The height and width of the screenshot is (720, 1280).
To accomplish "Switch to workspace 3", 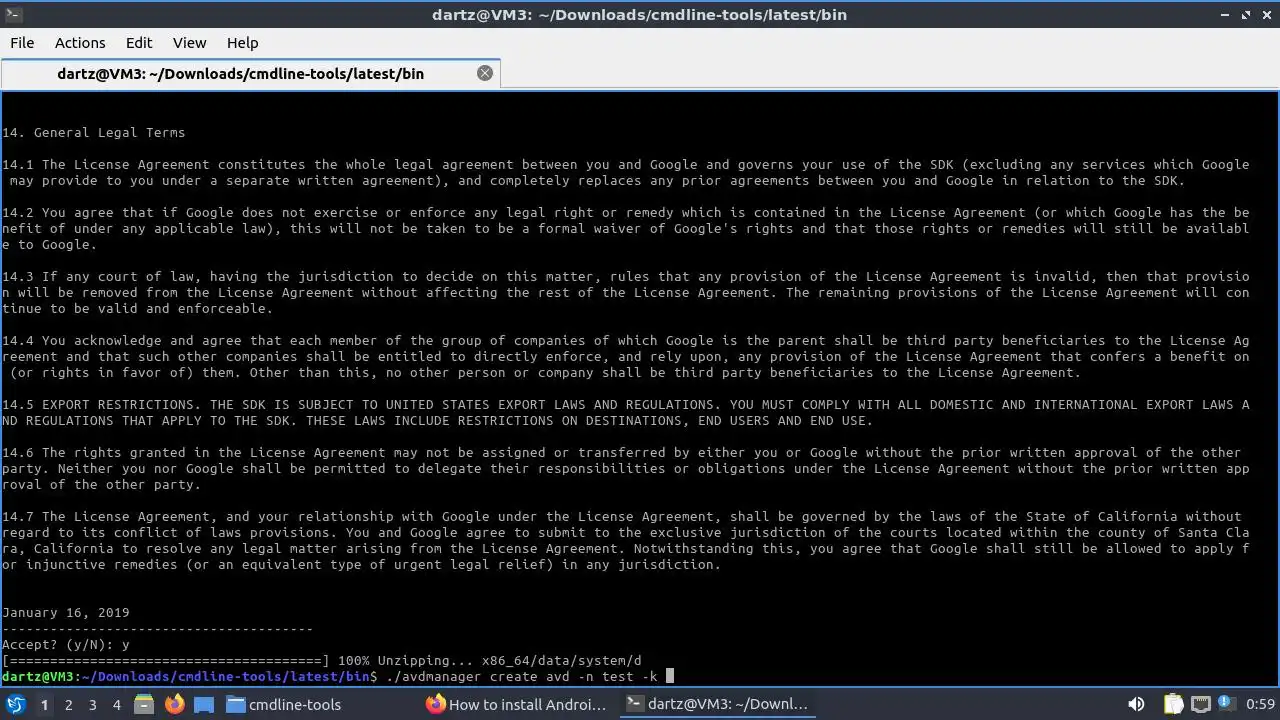I will pos(92,704).
